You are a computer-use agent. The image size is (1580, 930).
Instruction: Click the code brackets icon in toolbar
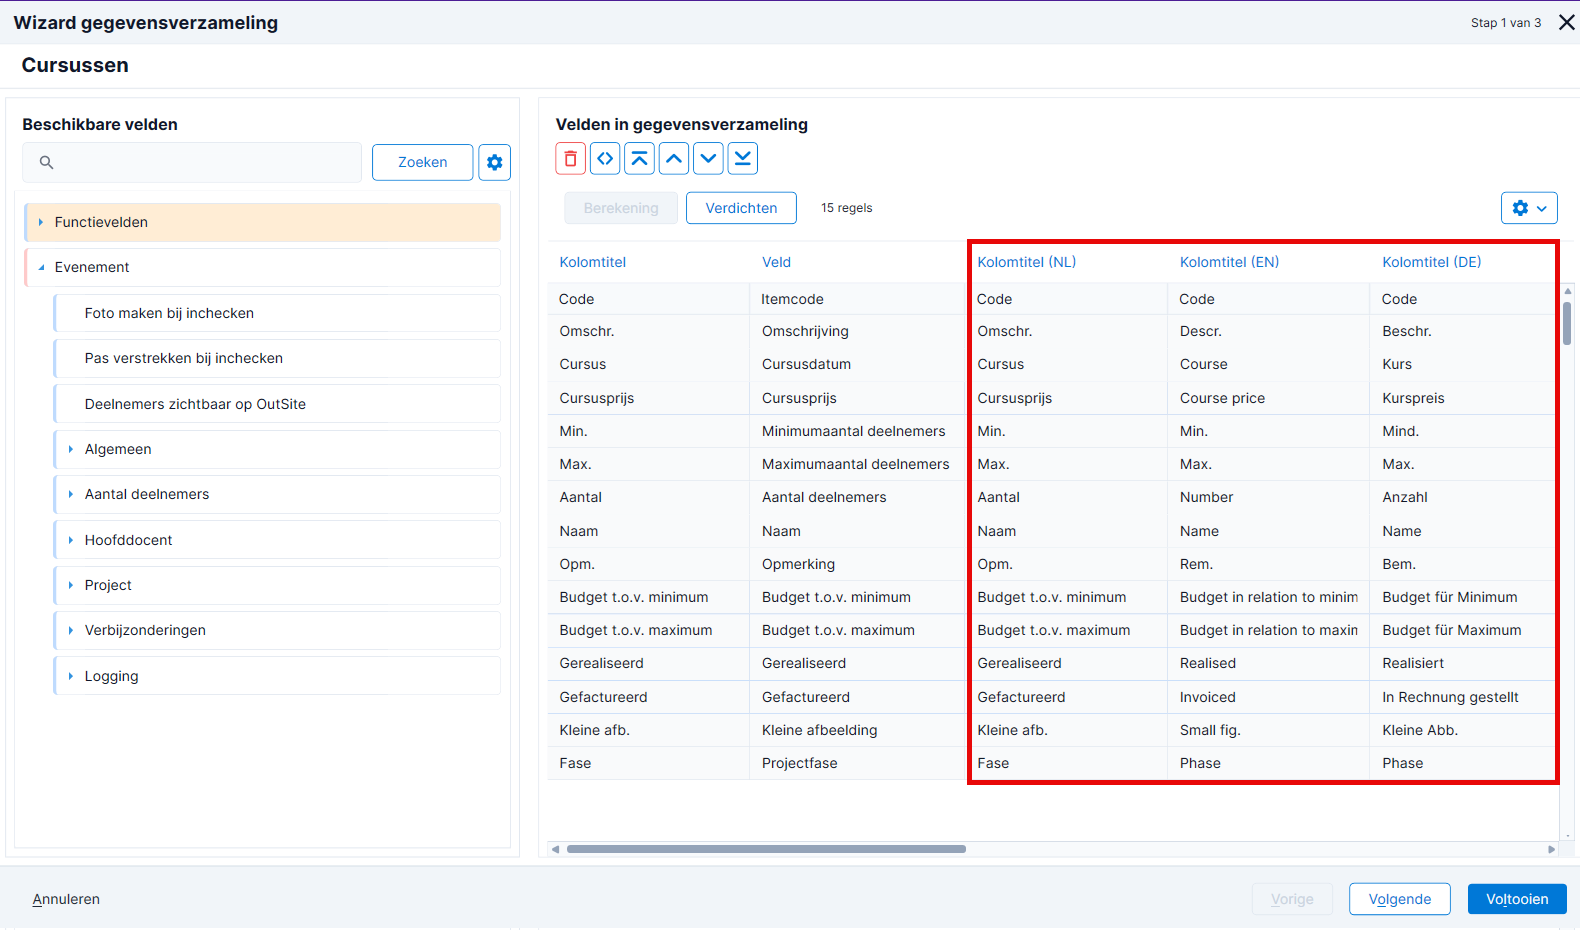[605, 159]
